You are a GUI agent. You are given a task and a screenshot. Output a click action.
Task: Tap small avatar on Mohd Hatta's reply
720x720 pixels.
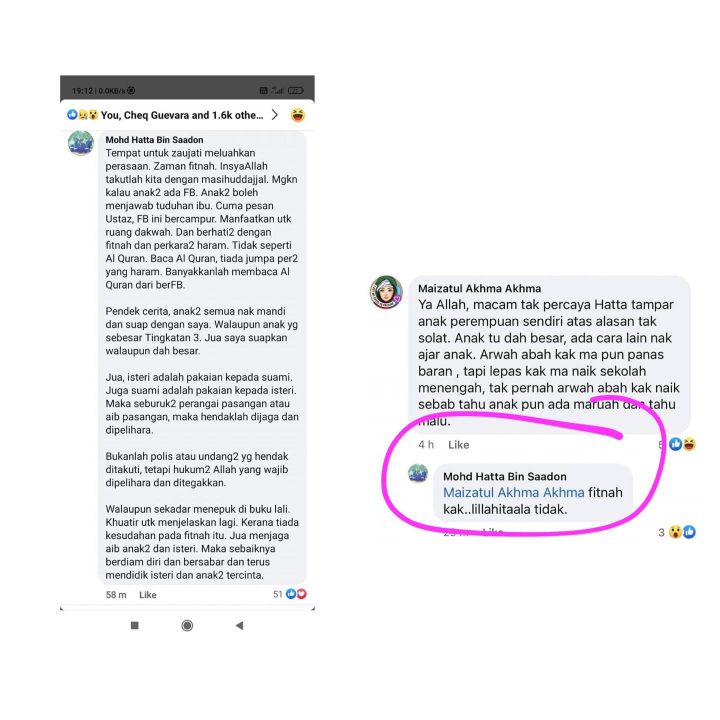(418, 473)
